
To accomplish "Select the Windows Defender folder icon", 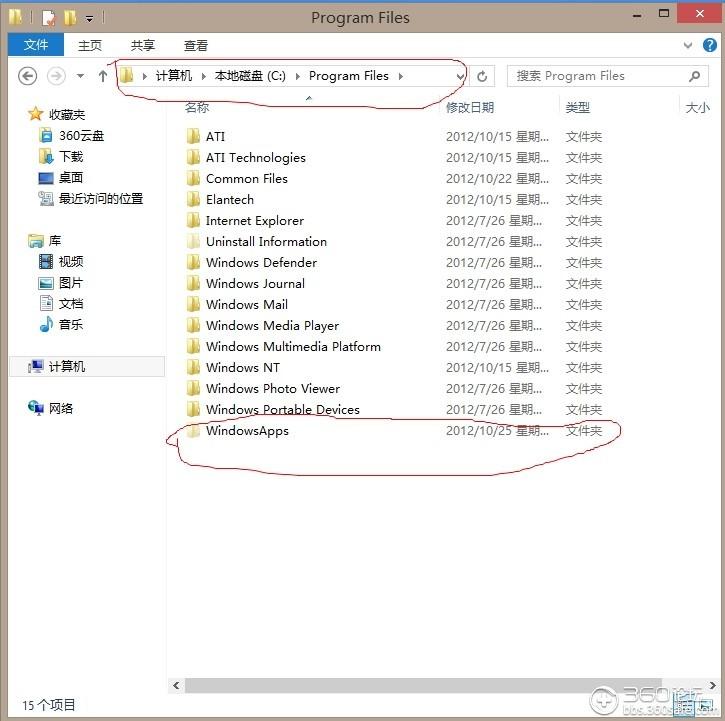I will [x=193, y=262].
